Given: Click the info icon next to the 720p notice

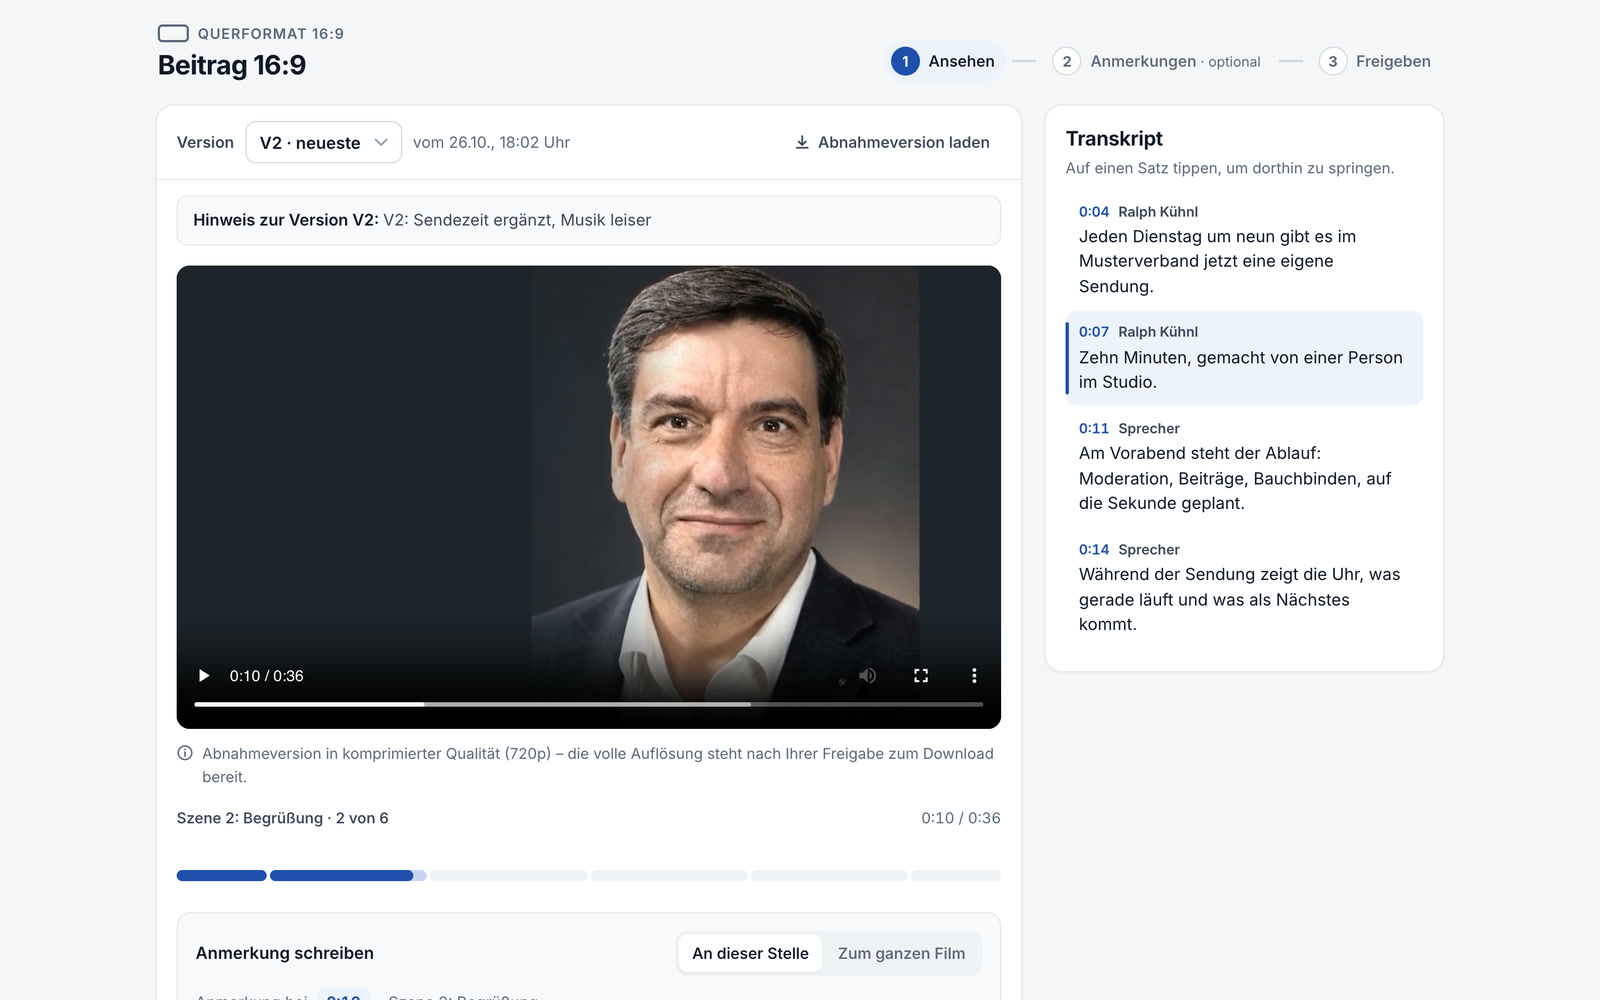Looking at the screenshot, I should [x=185, y=753].
